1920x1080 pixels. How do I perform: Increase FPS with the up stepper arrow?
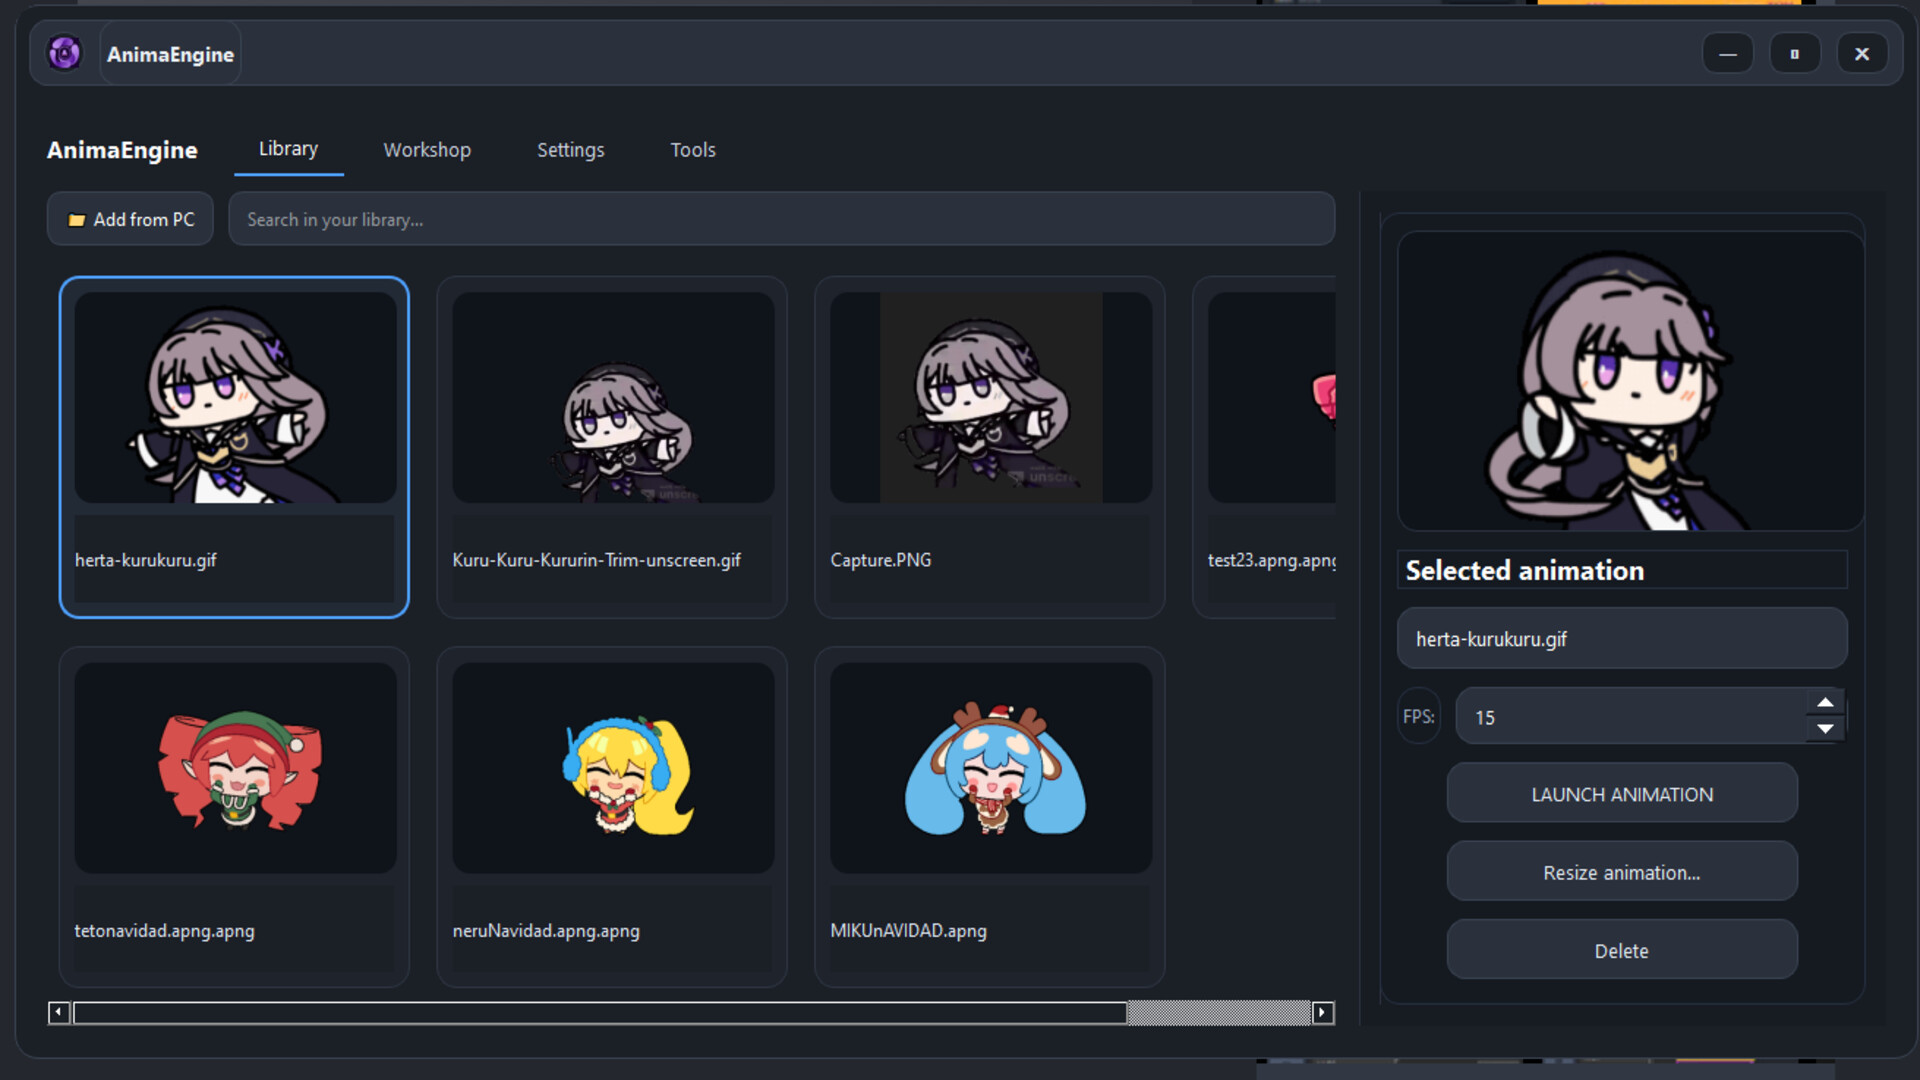click(1827, 702)
